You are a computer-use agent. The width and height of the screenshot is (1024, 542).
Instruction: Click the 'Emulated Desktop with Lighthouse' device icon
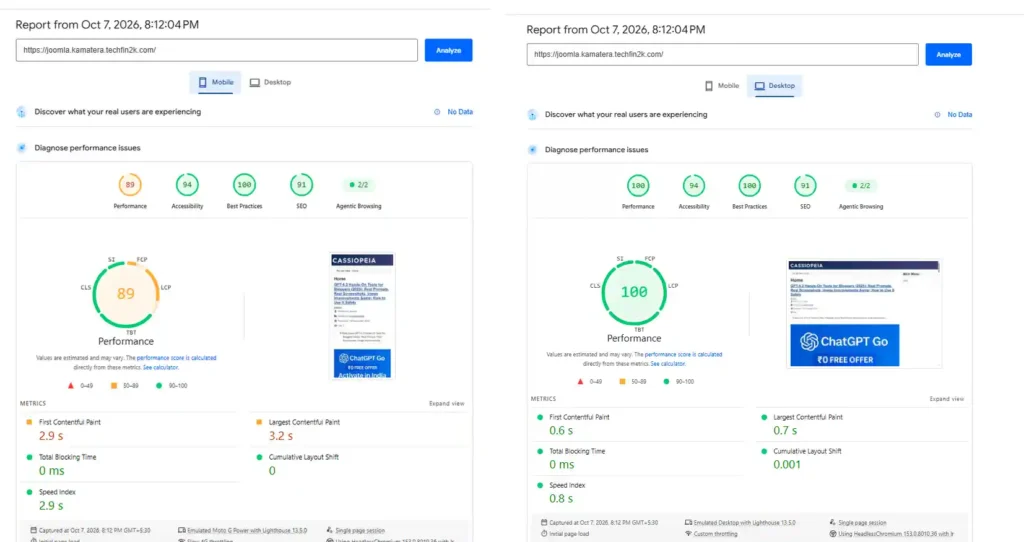point(688,522)
